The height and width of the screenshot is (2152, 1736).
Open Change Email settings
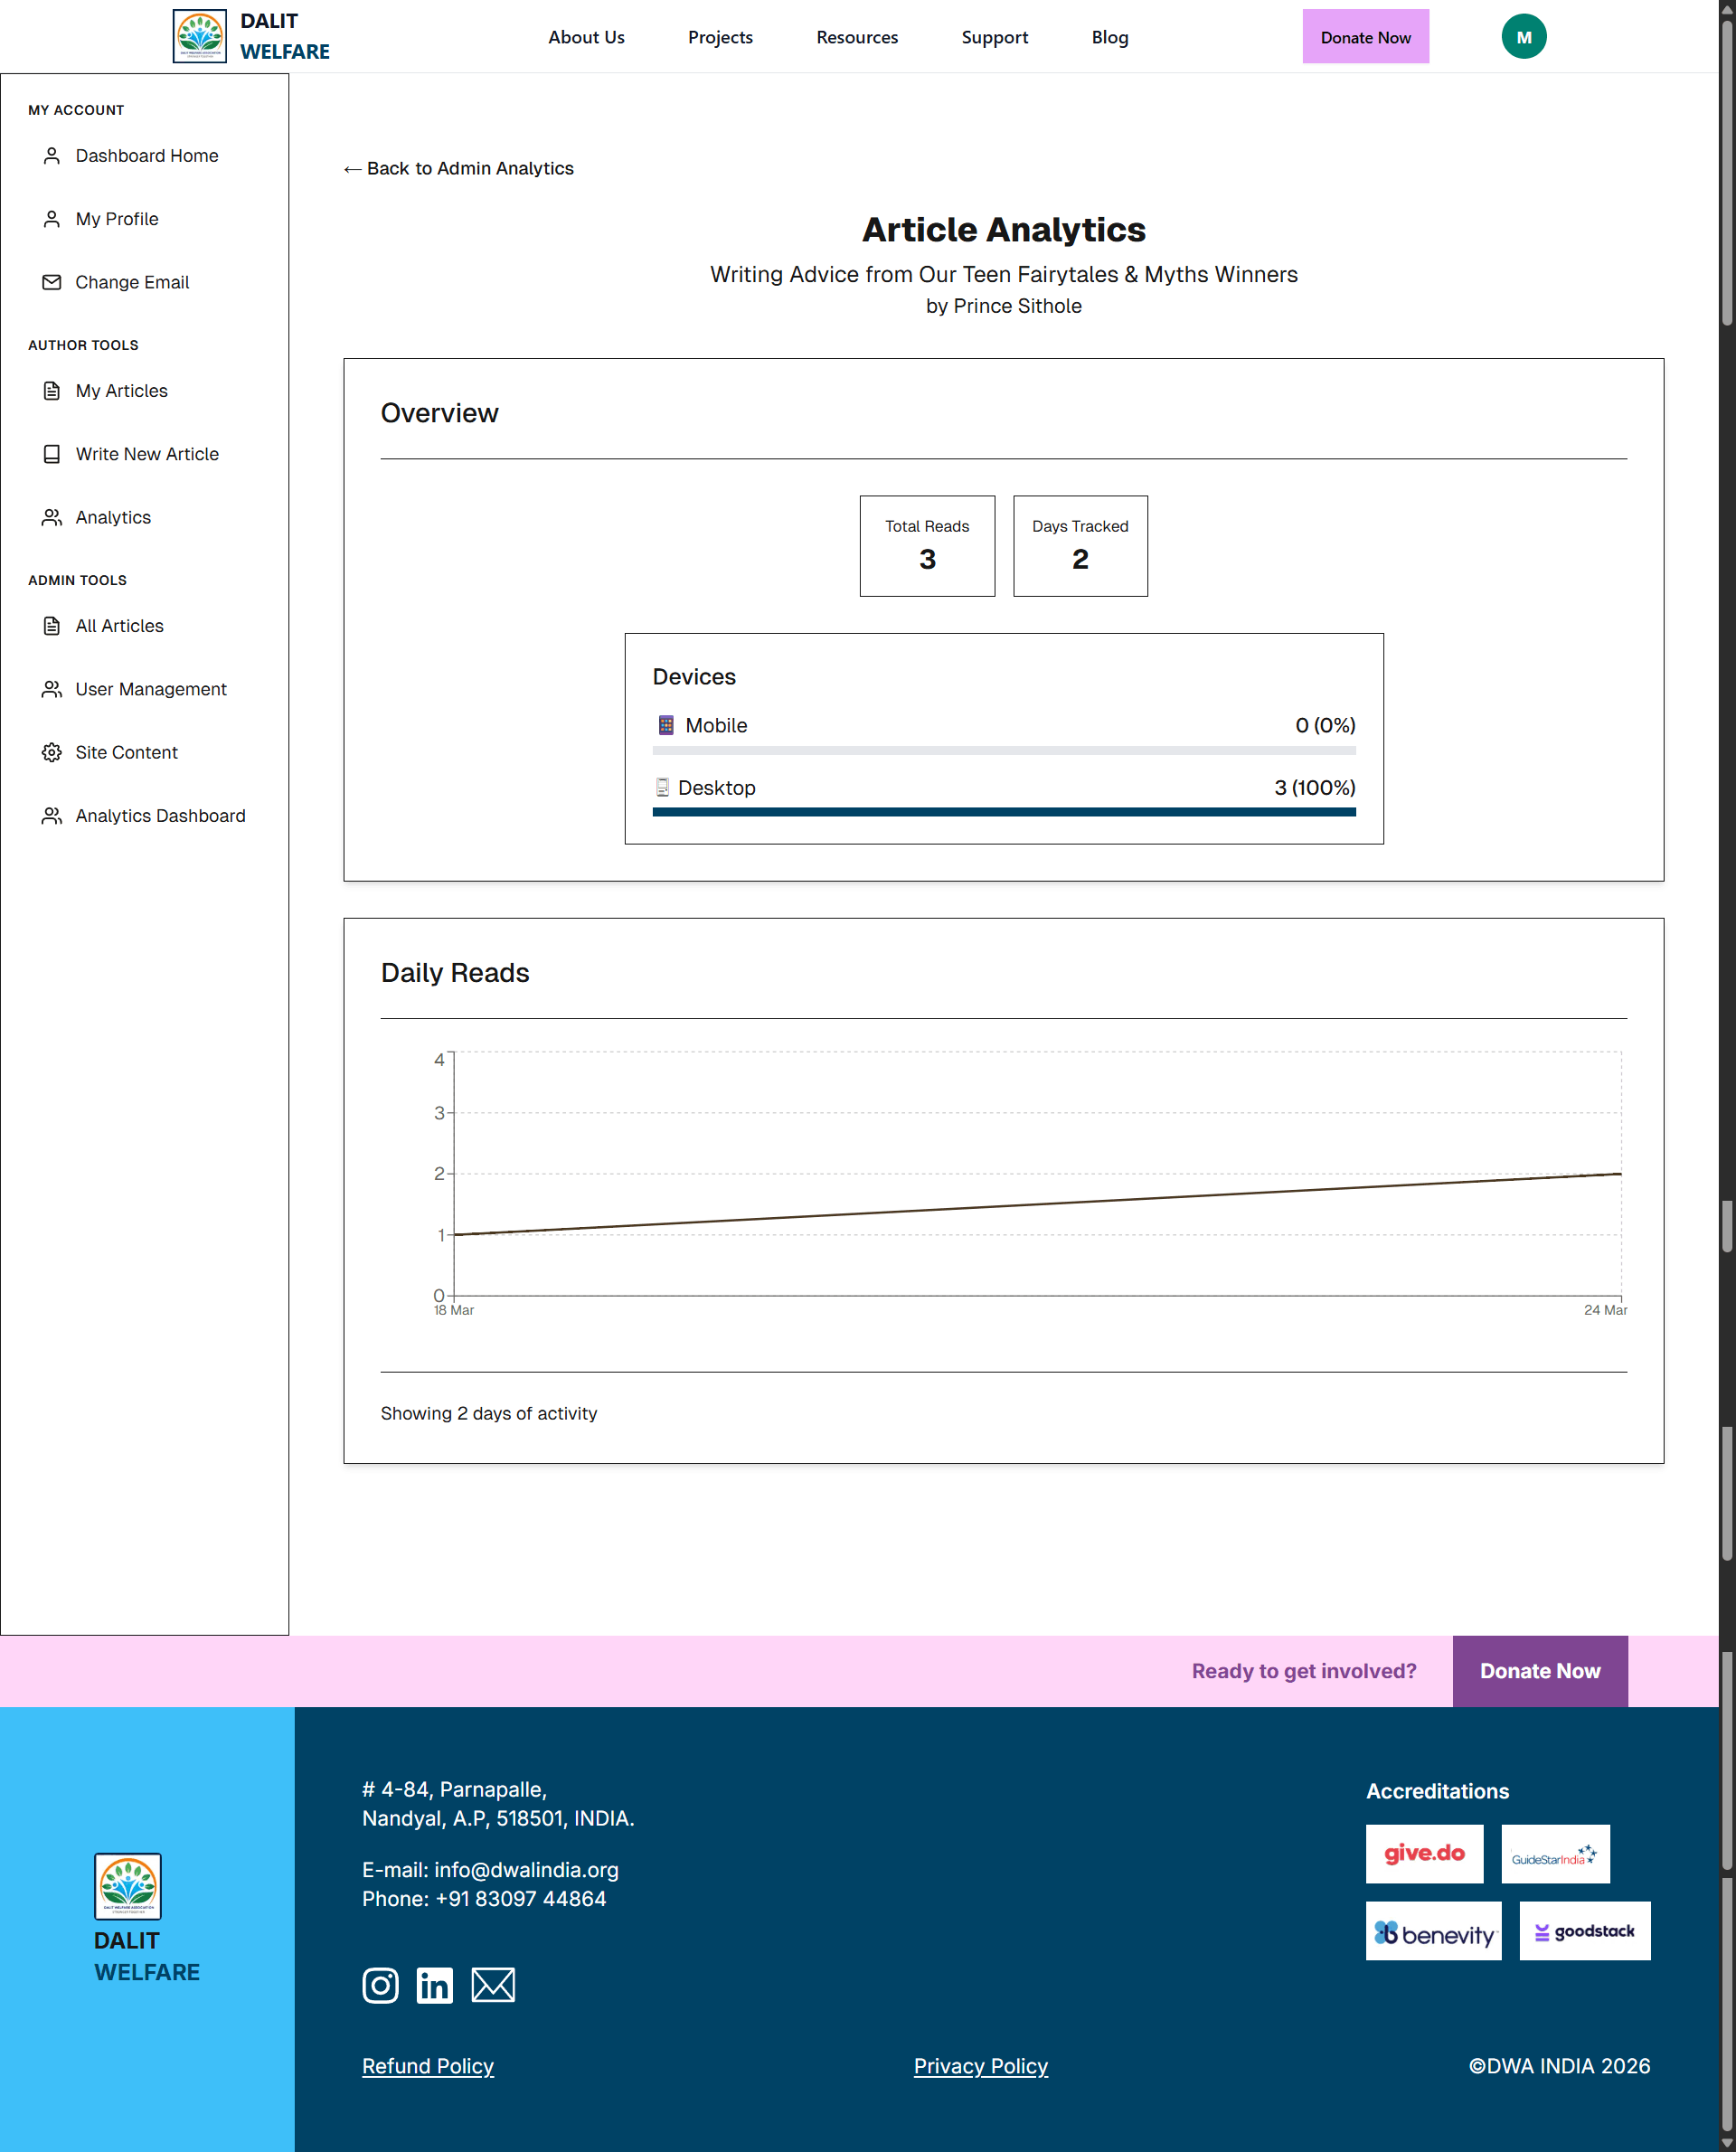(132, 282)
